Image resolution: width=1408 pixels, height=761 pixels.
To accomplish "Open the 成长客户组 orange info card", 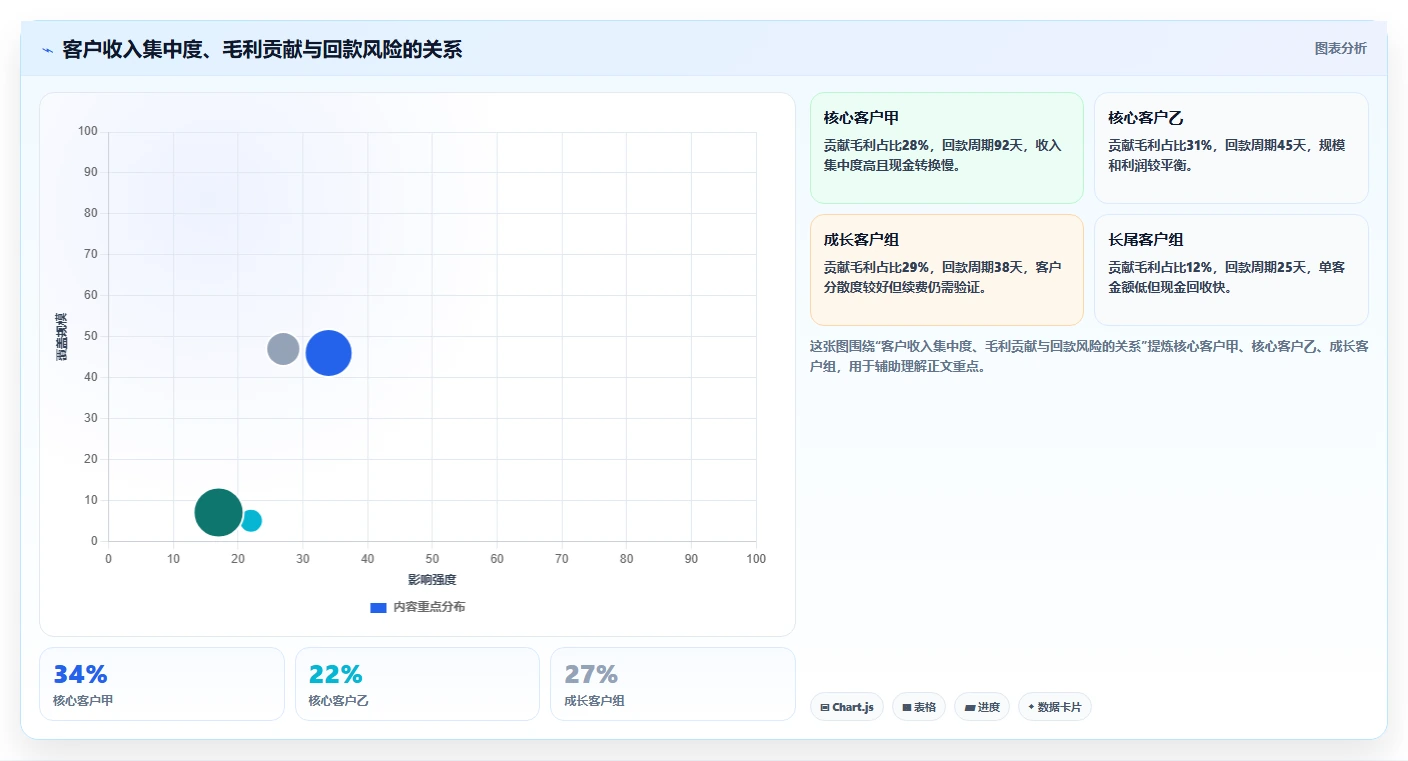I will [946, 270].
